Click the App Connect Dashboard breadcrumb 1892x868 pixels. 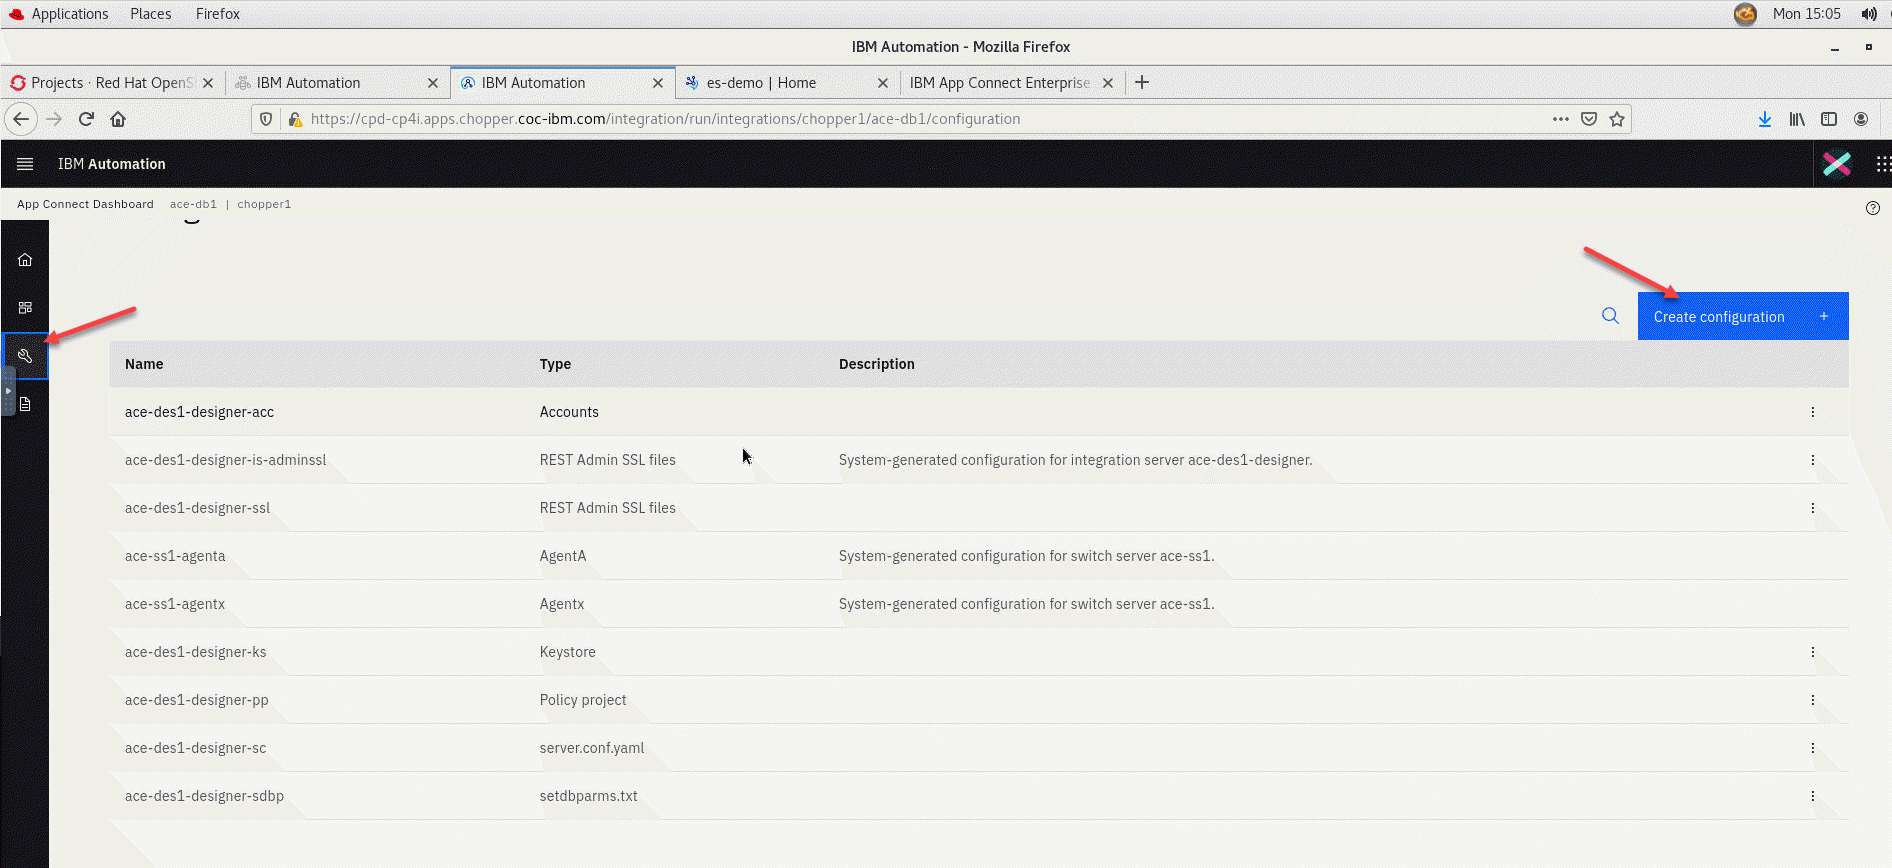(x=85, y=204)
